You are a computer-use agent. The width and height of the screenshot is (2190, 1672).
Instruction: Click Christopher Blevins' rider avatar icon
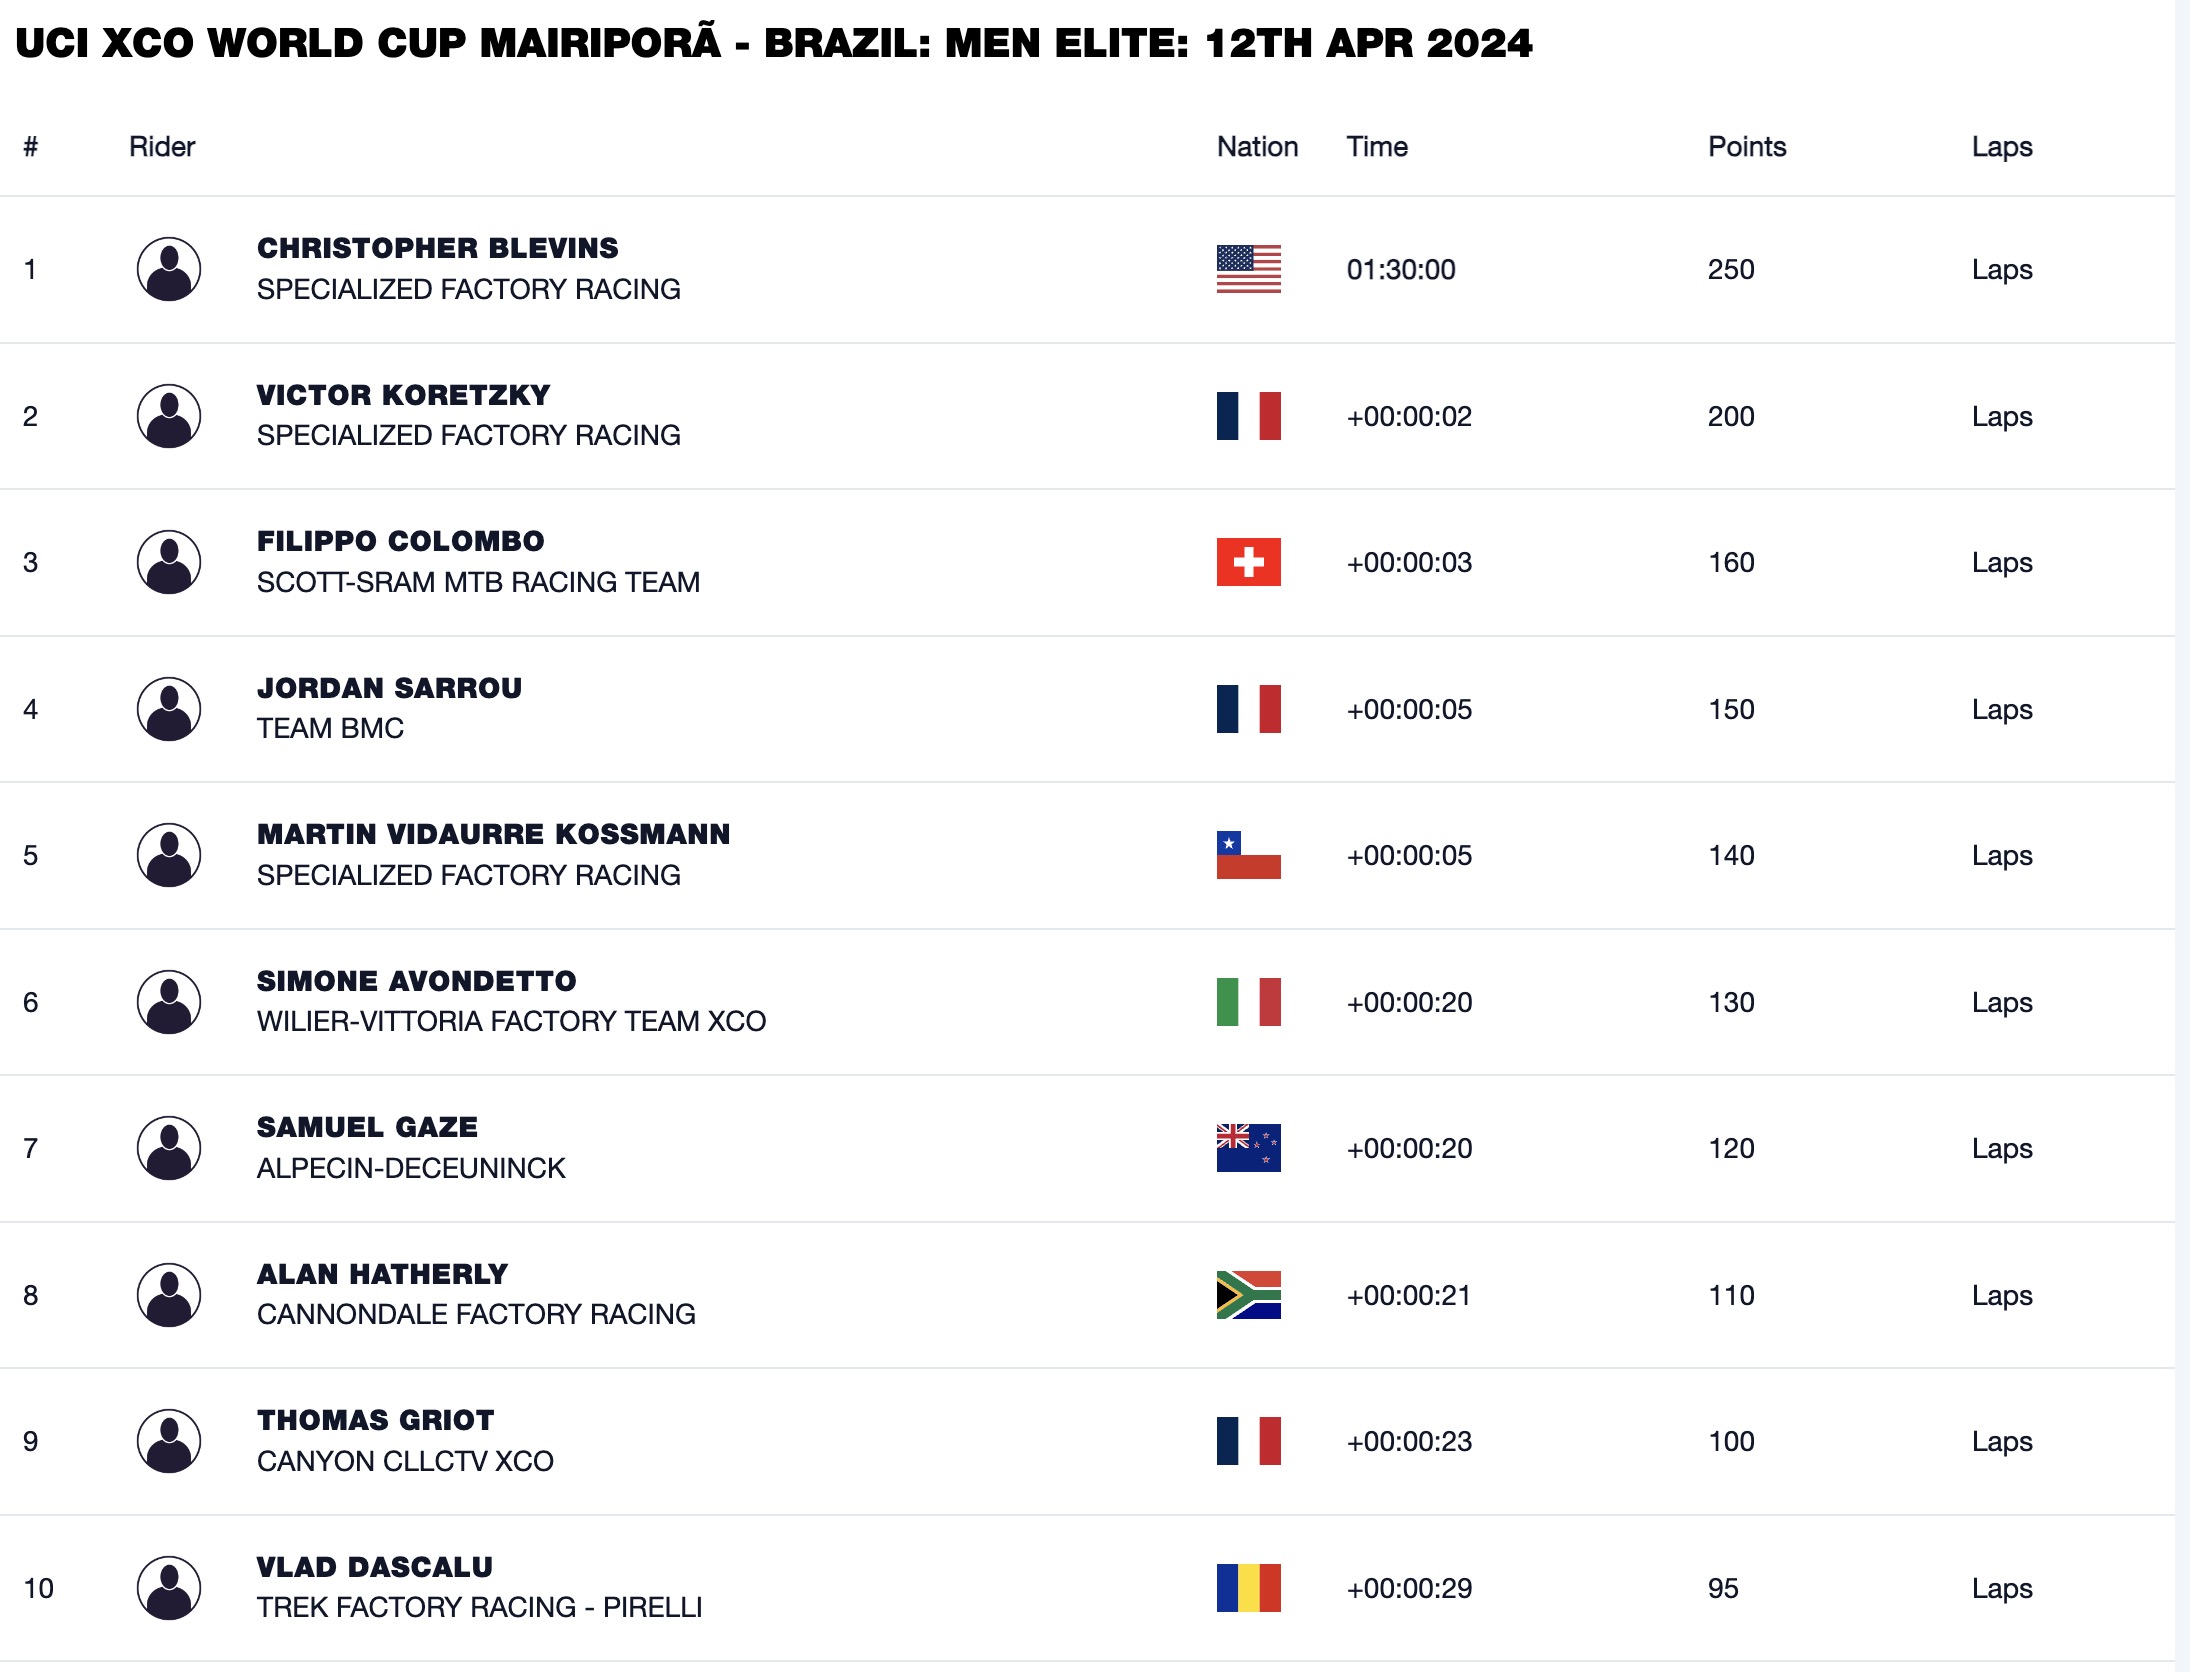[168, 269]
